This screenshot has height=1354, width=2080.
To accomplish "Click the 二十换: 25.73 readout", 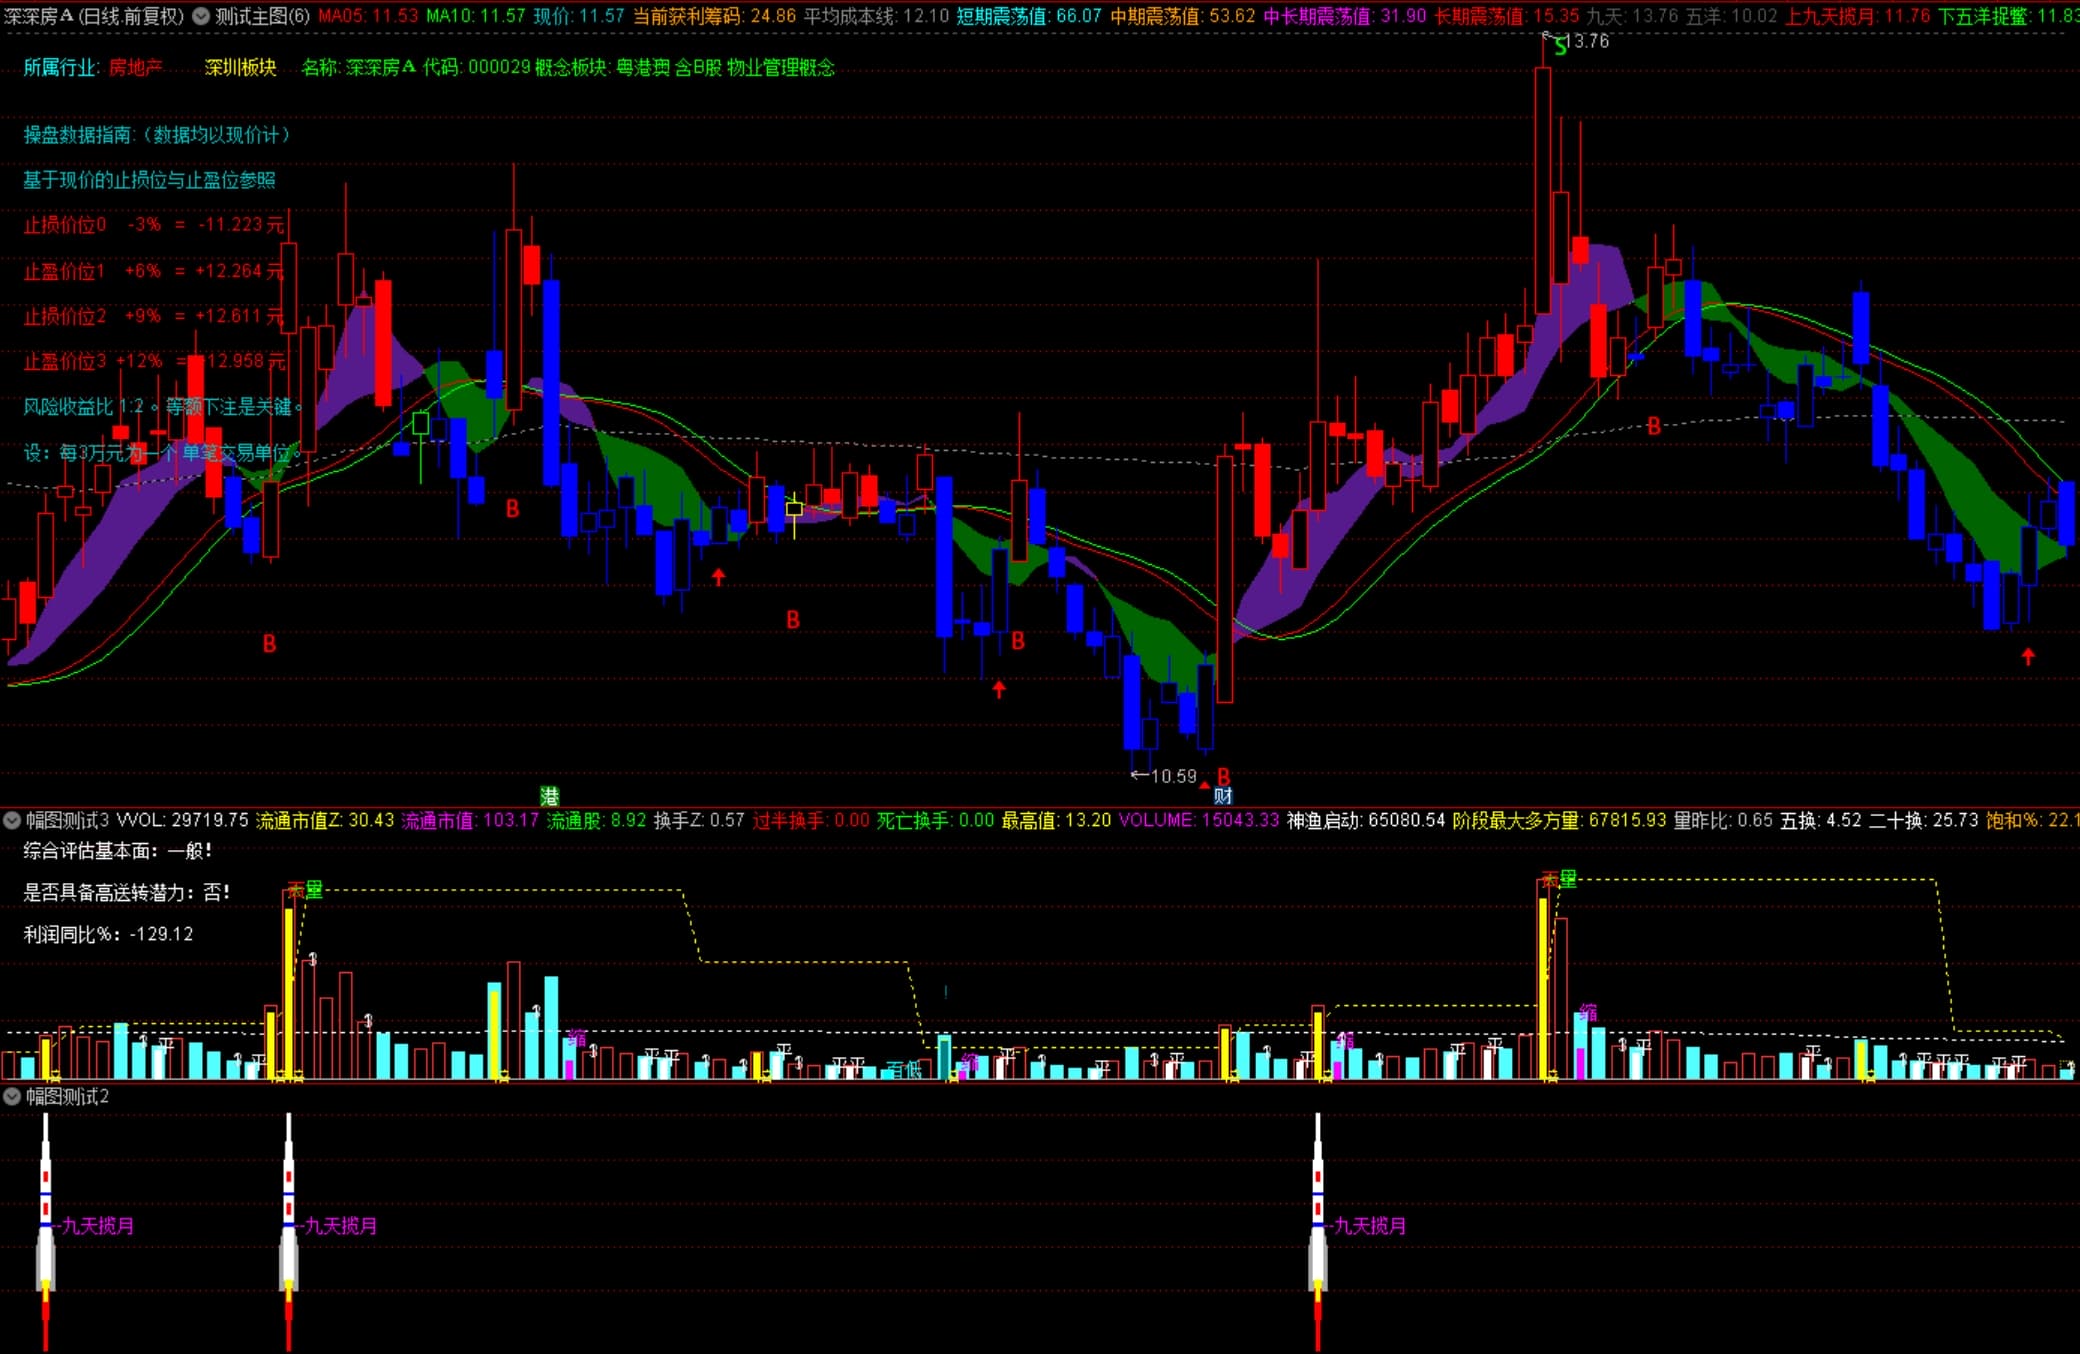I will [x=1924, y=821].
